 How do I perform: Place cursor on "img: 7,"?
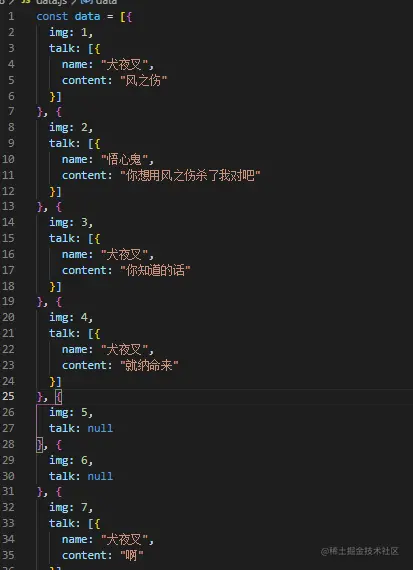[x=71, y=507]
